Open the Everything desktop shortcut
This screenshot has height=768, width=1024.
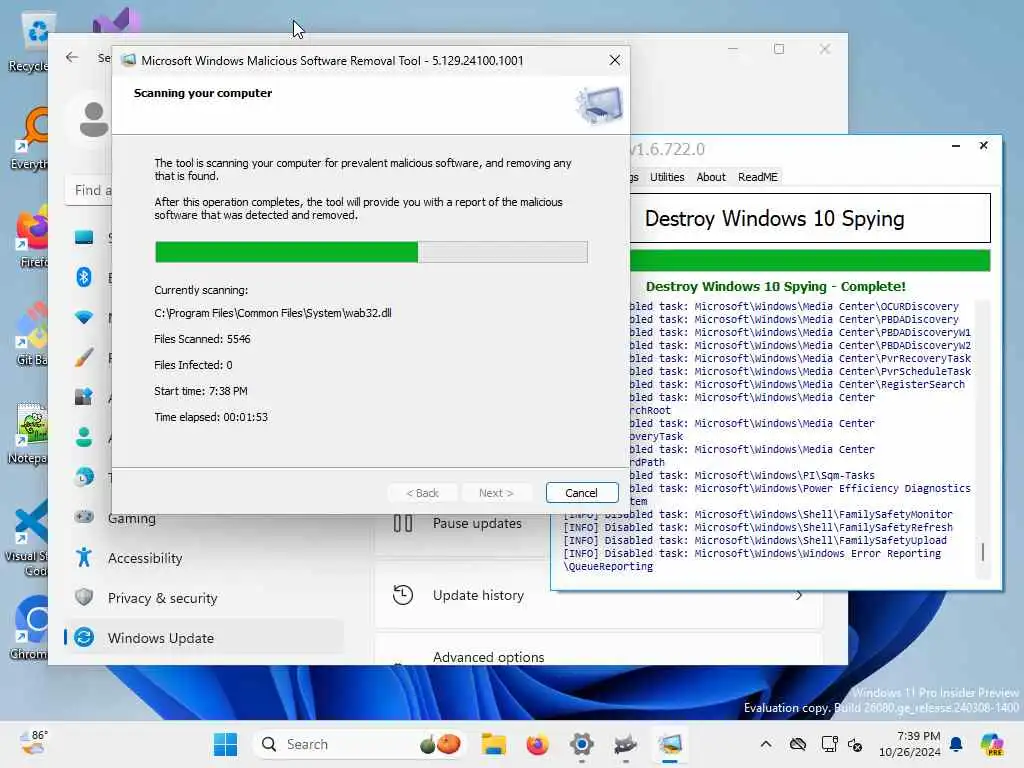30,139
